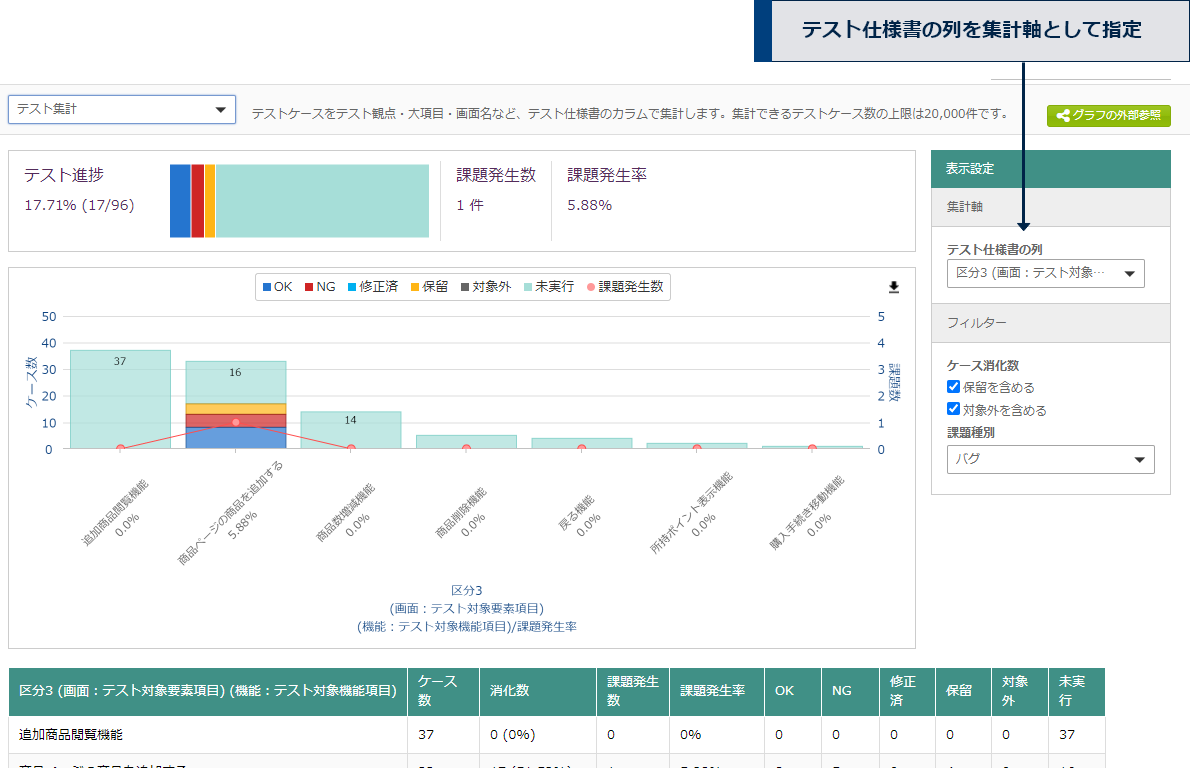The image size is (1190, 768).
Task: Click the 追加商品閲覧機能 bar labeled 37
Action: click(x=120, y=399)
